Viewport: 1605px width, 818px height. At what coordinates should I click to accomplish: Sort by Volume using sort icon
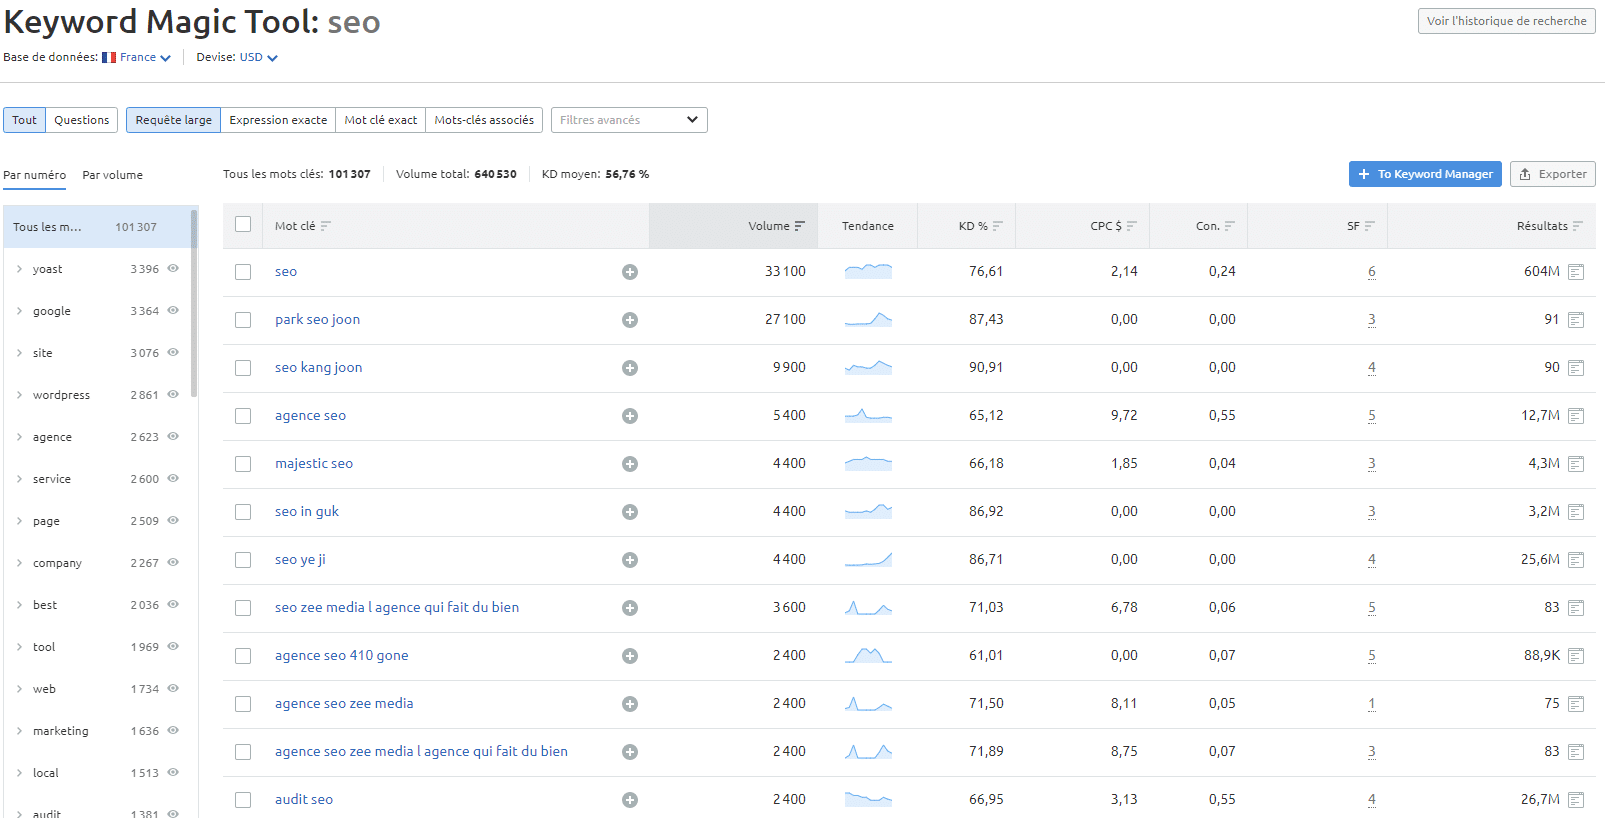[x=799, y=226]
